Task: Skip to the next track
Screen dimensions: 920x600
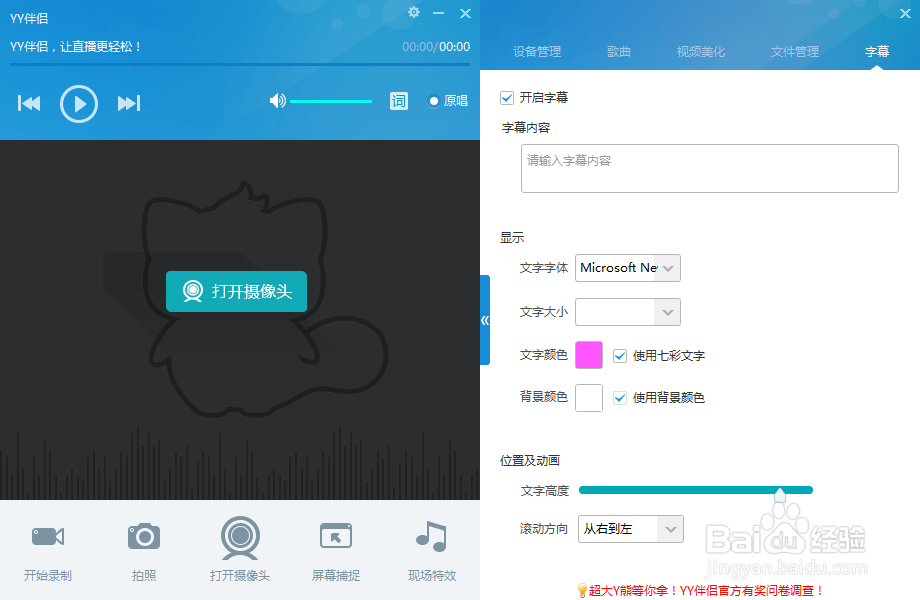Action: pyautogui.click(x=129, y=103)
